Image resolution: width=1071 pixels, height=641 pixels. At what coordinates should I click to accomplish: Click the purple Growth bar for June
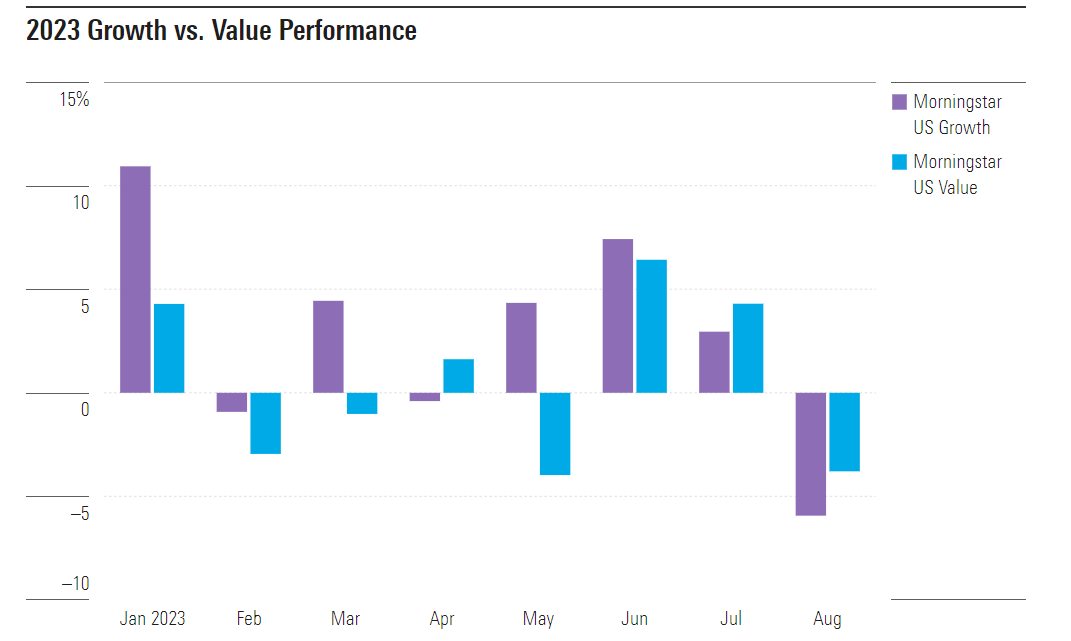coord(617,316)
